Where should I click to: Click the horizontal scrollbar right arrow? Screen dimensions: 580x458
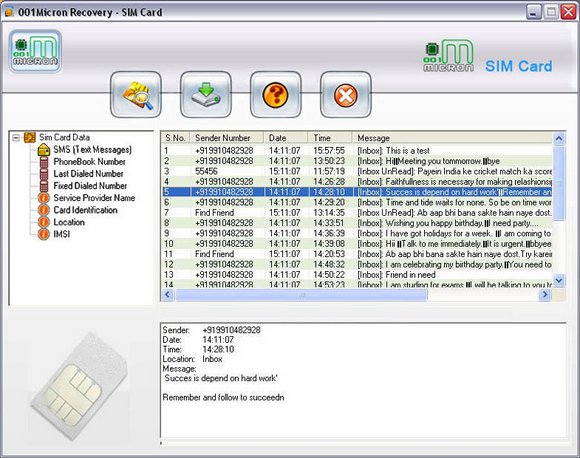click(x=544, y=294)
